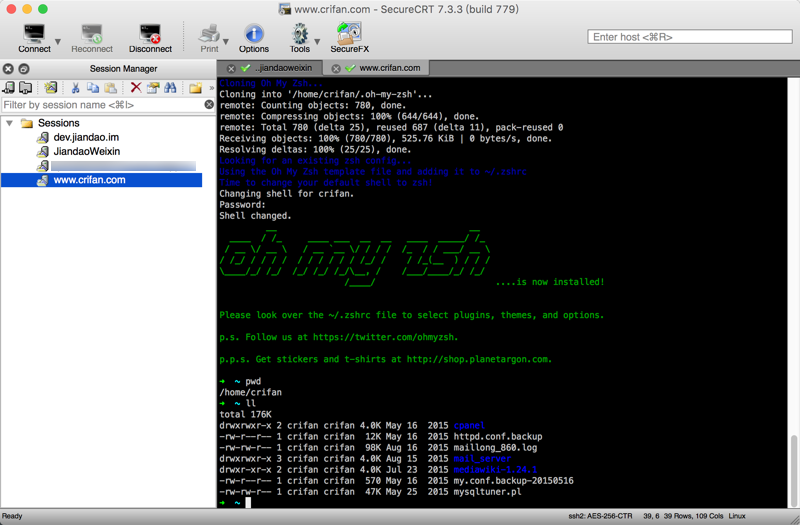Click the /home/crifan output line
This screenshot has width=800, height=525.
251,392
